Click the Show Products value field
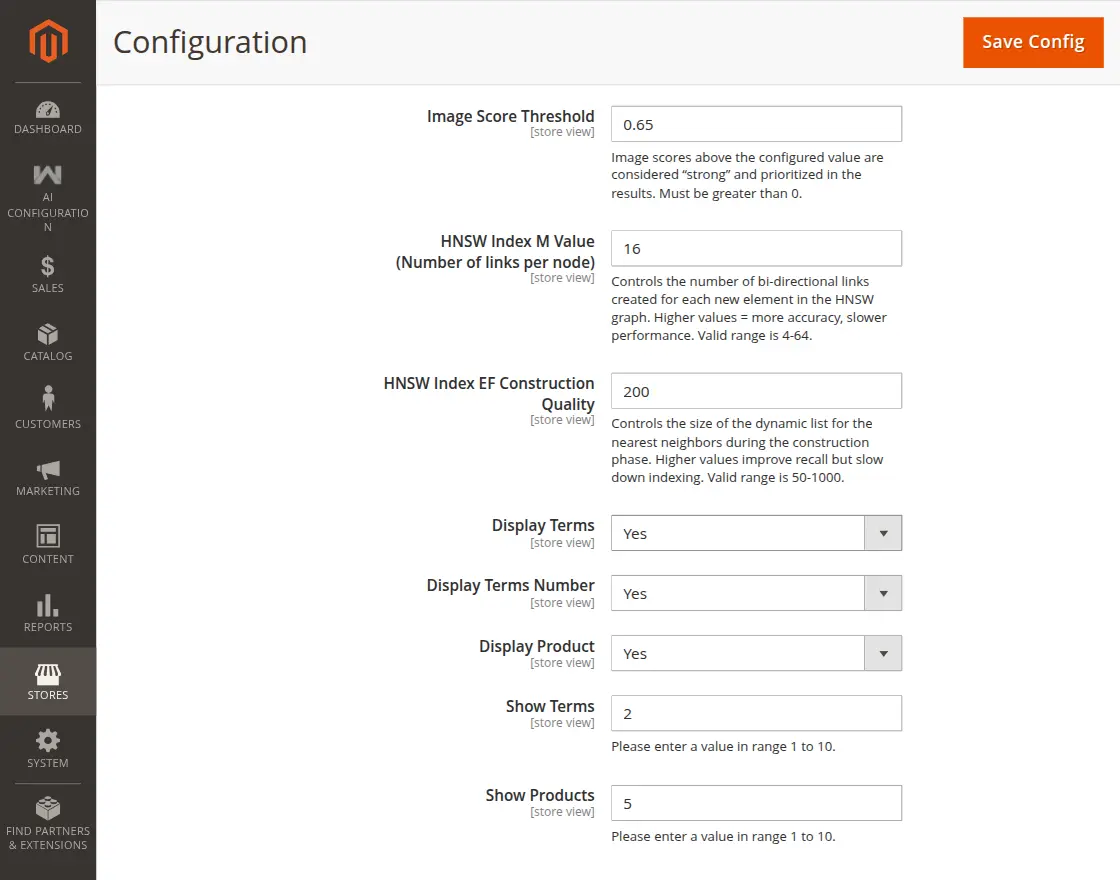 pos(756,803)
